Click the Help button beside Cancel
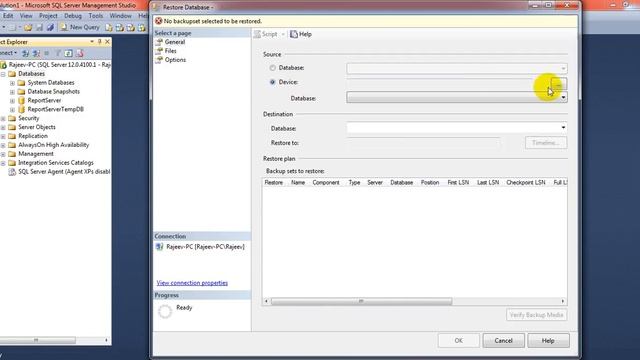The image size is (640, 360). 548,340
